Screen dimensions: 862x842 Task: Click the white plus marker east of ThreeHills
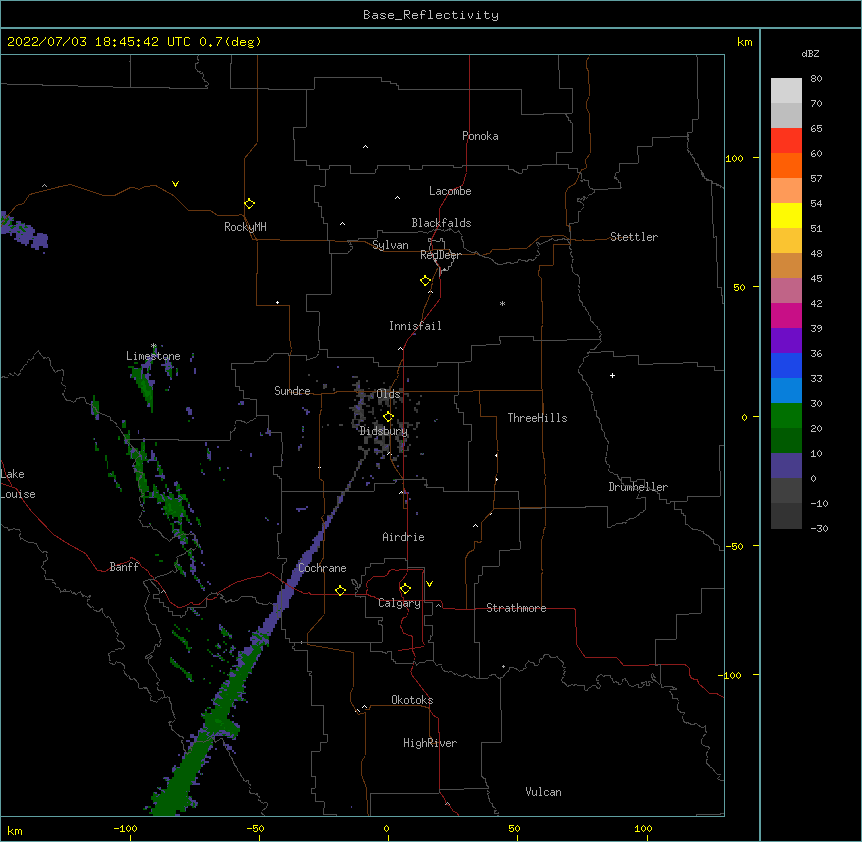coord(612,375)
